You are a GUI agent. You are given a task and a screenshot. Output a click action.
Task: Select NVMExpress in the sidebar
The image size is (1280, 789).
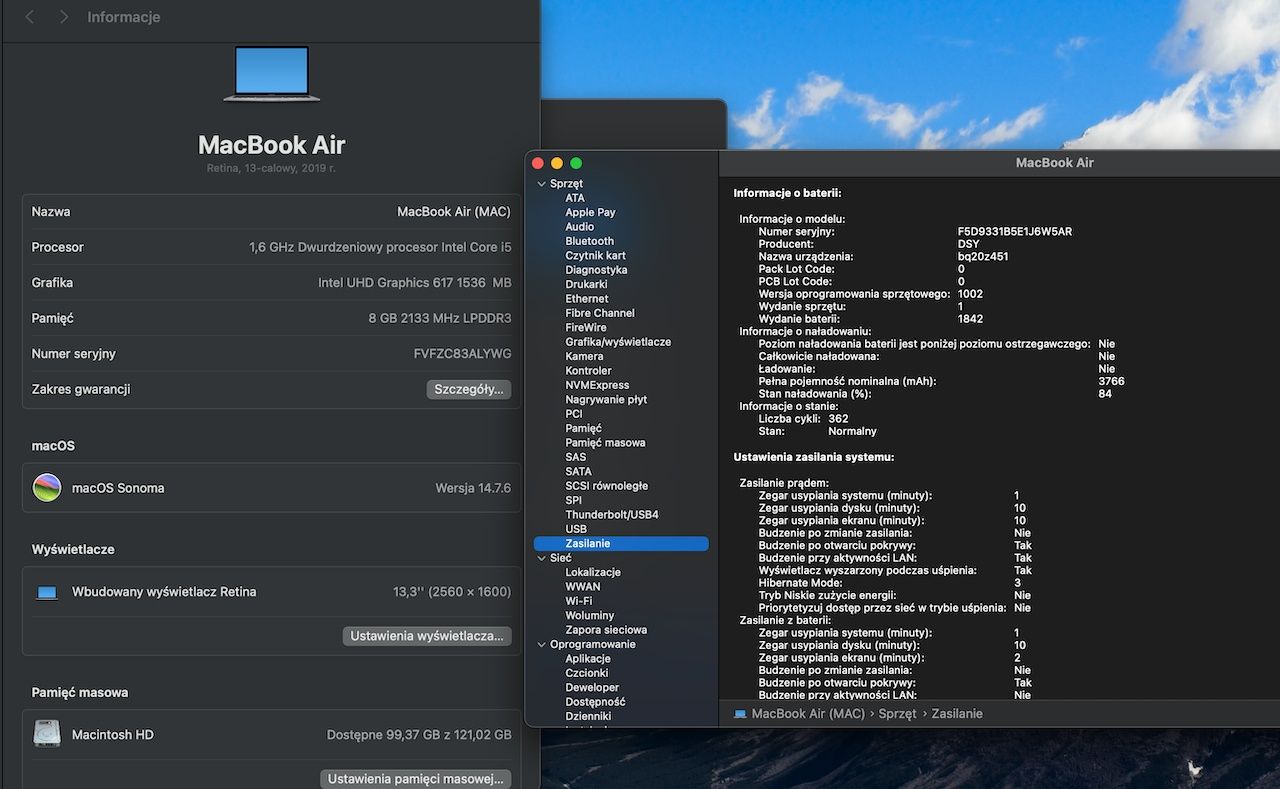[597, 385]
